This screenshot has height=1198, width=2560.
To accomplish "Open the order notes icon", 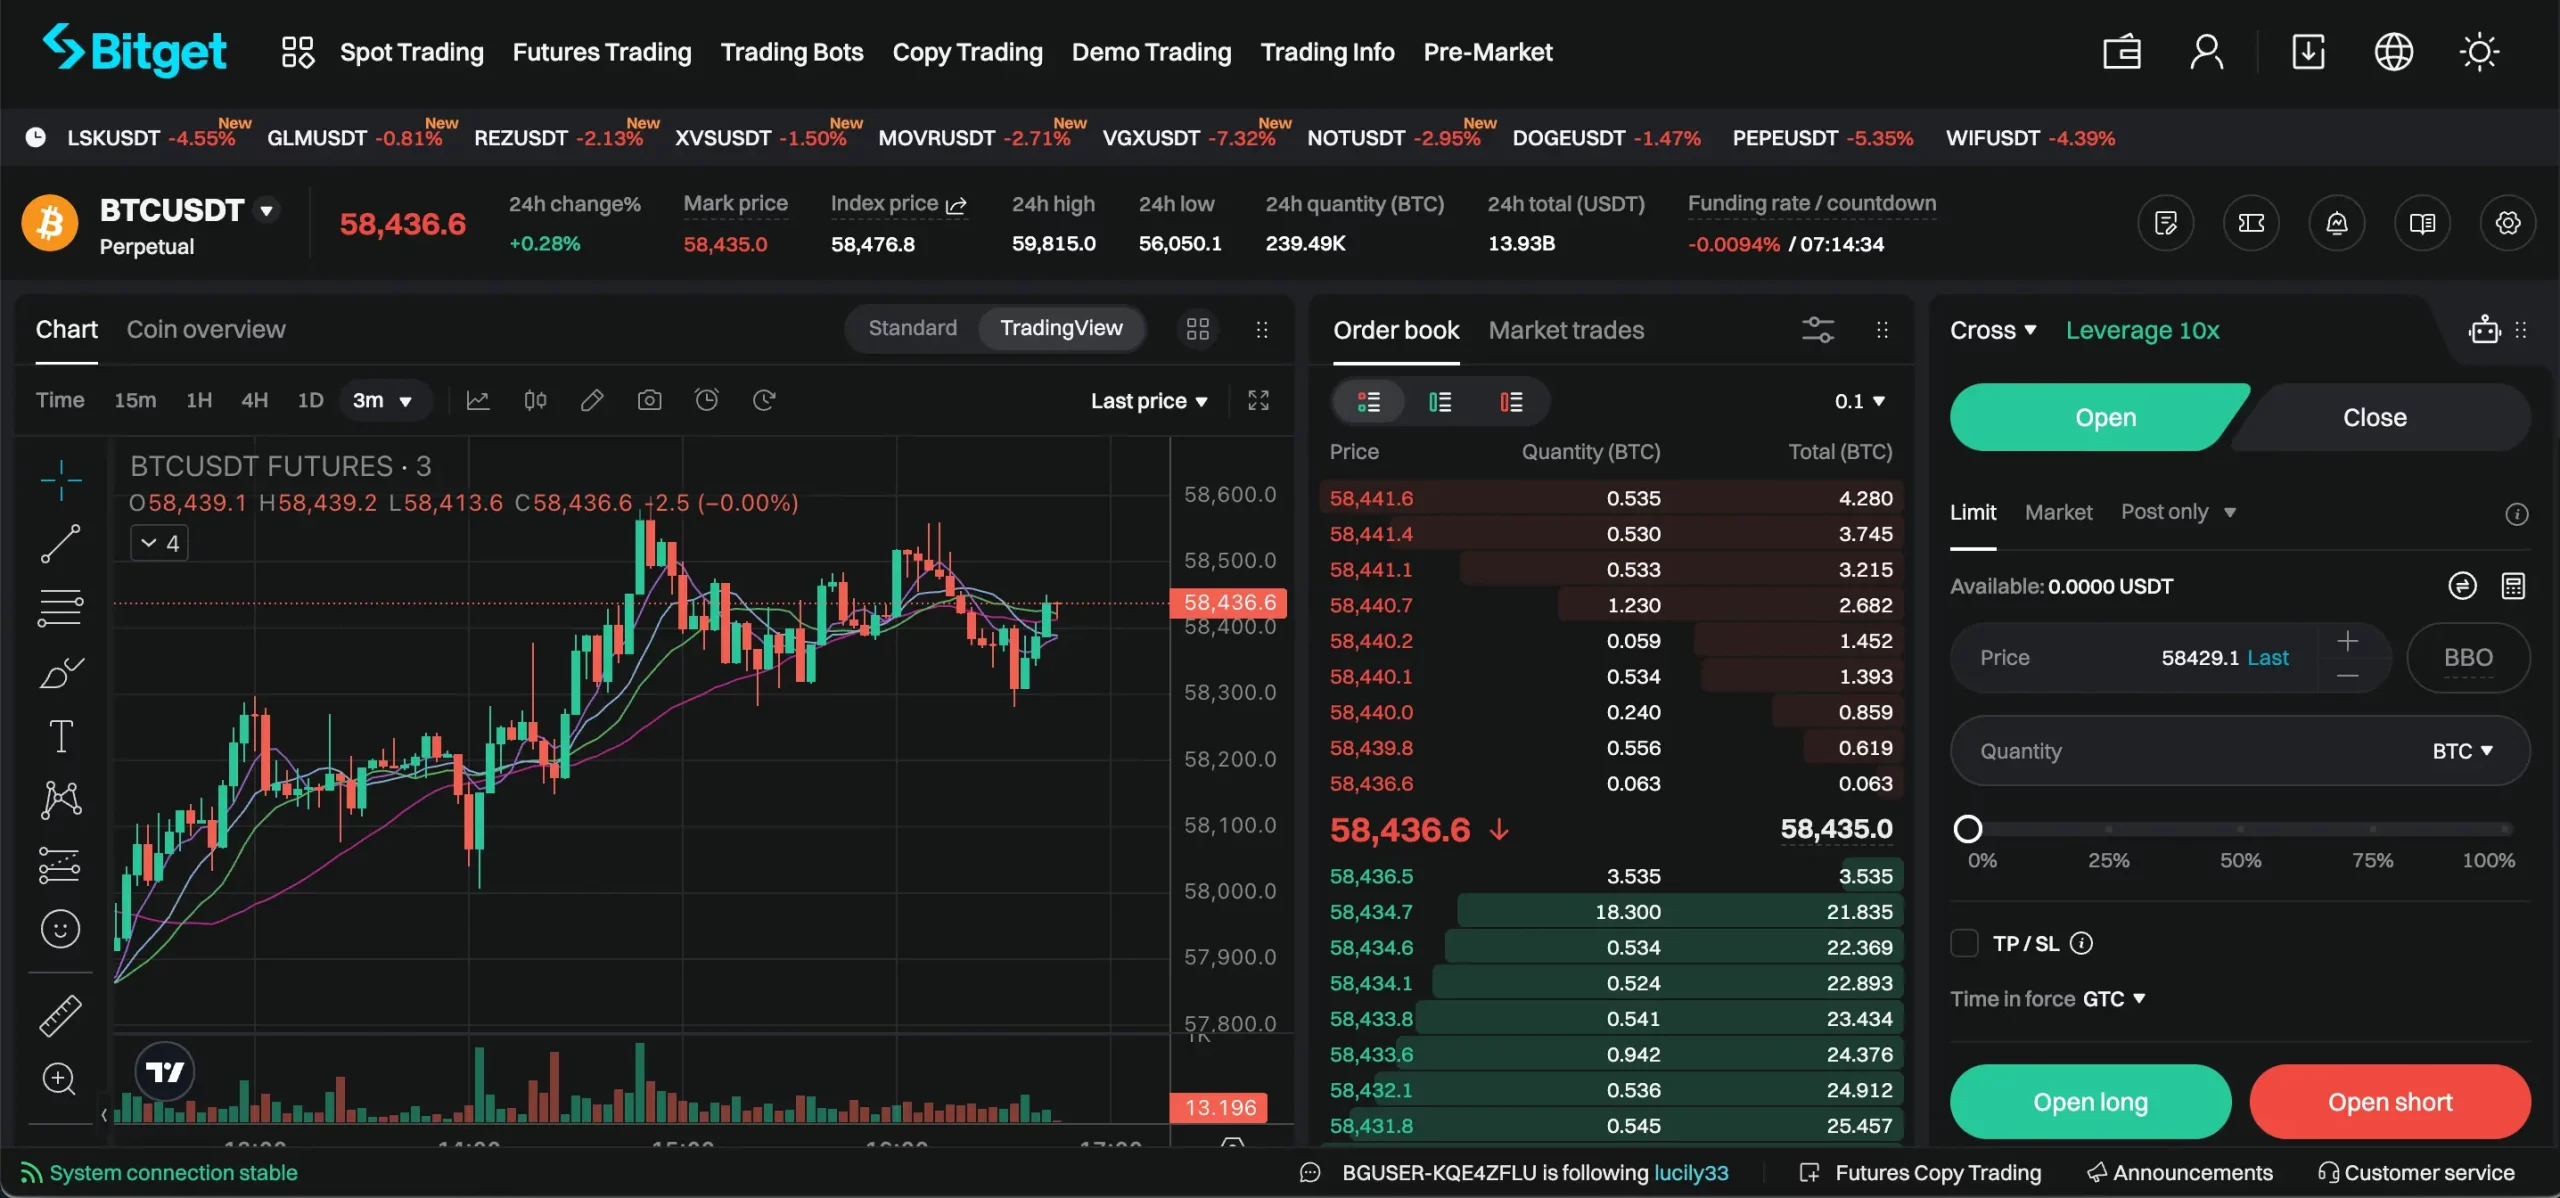I will (x=2166, y=223).
